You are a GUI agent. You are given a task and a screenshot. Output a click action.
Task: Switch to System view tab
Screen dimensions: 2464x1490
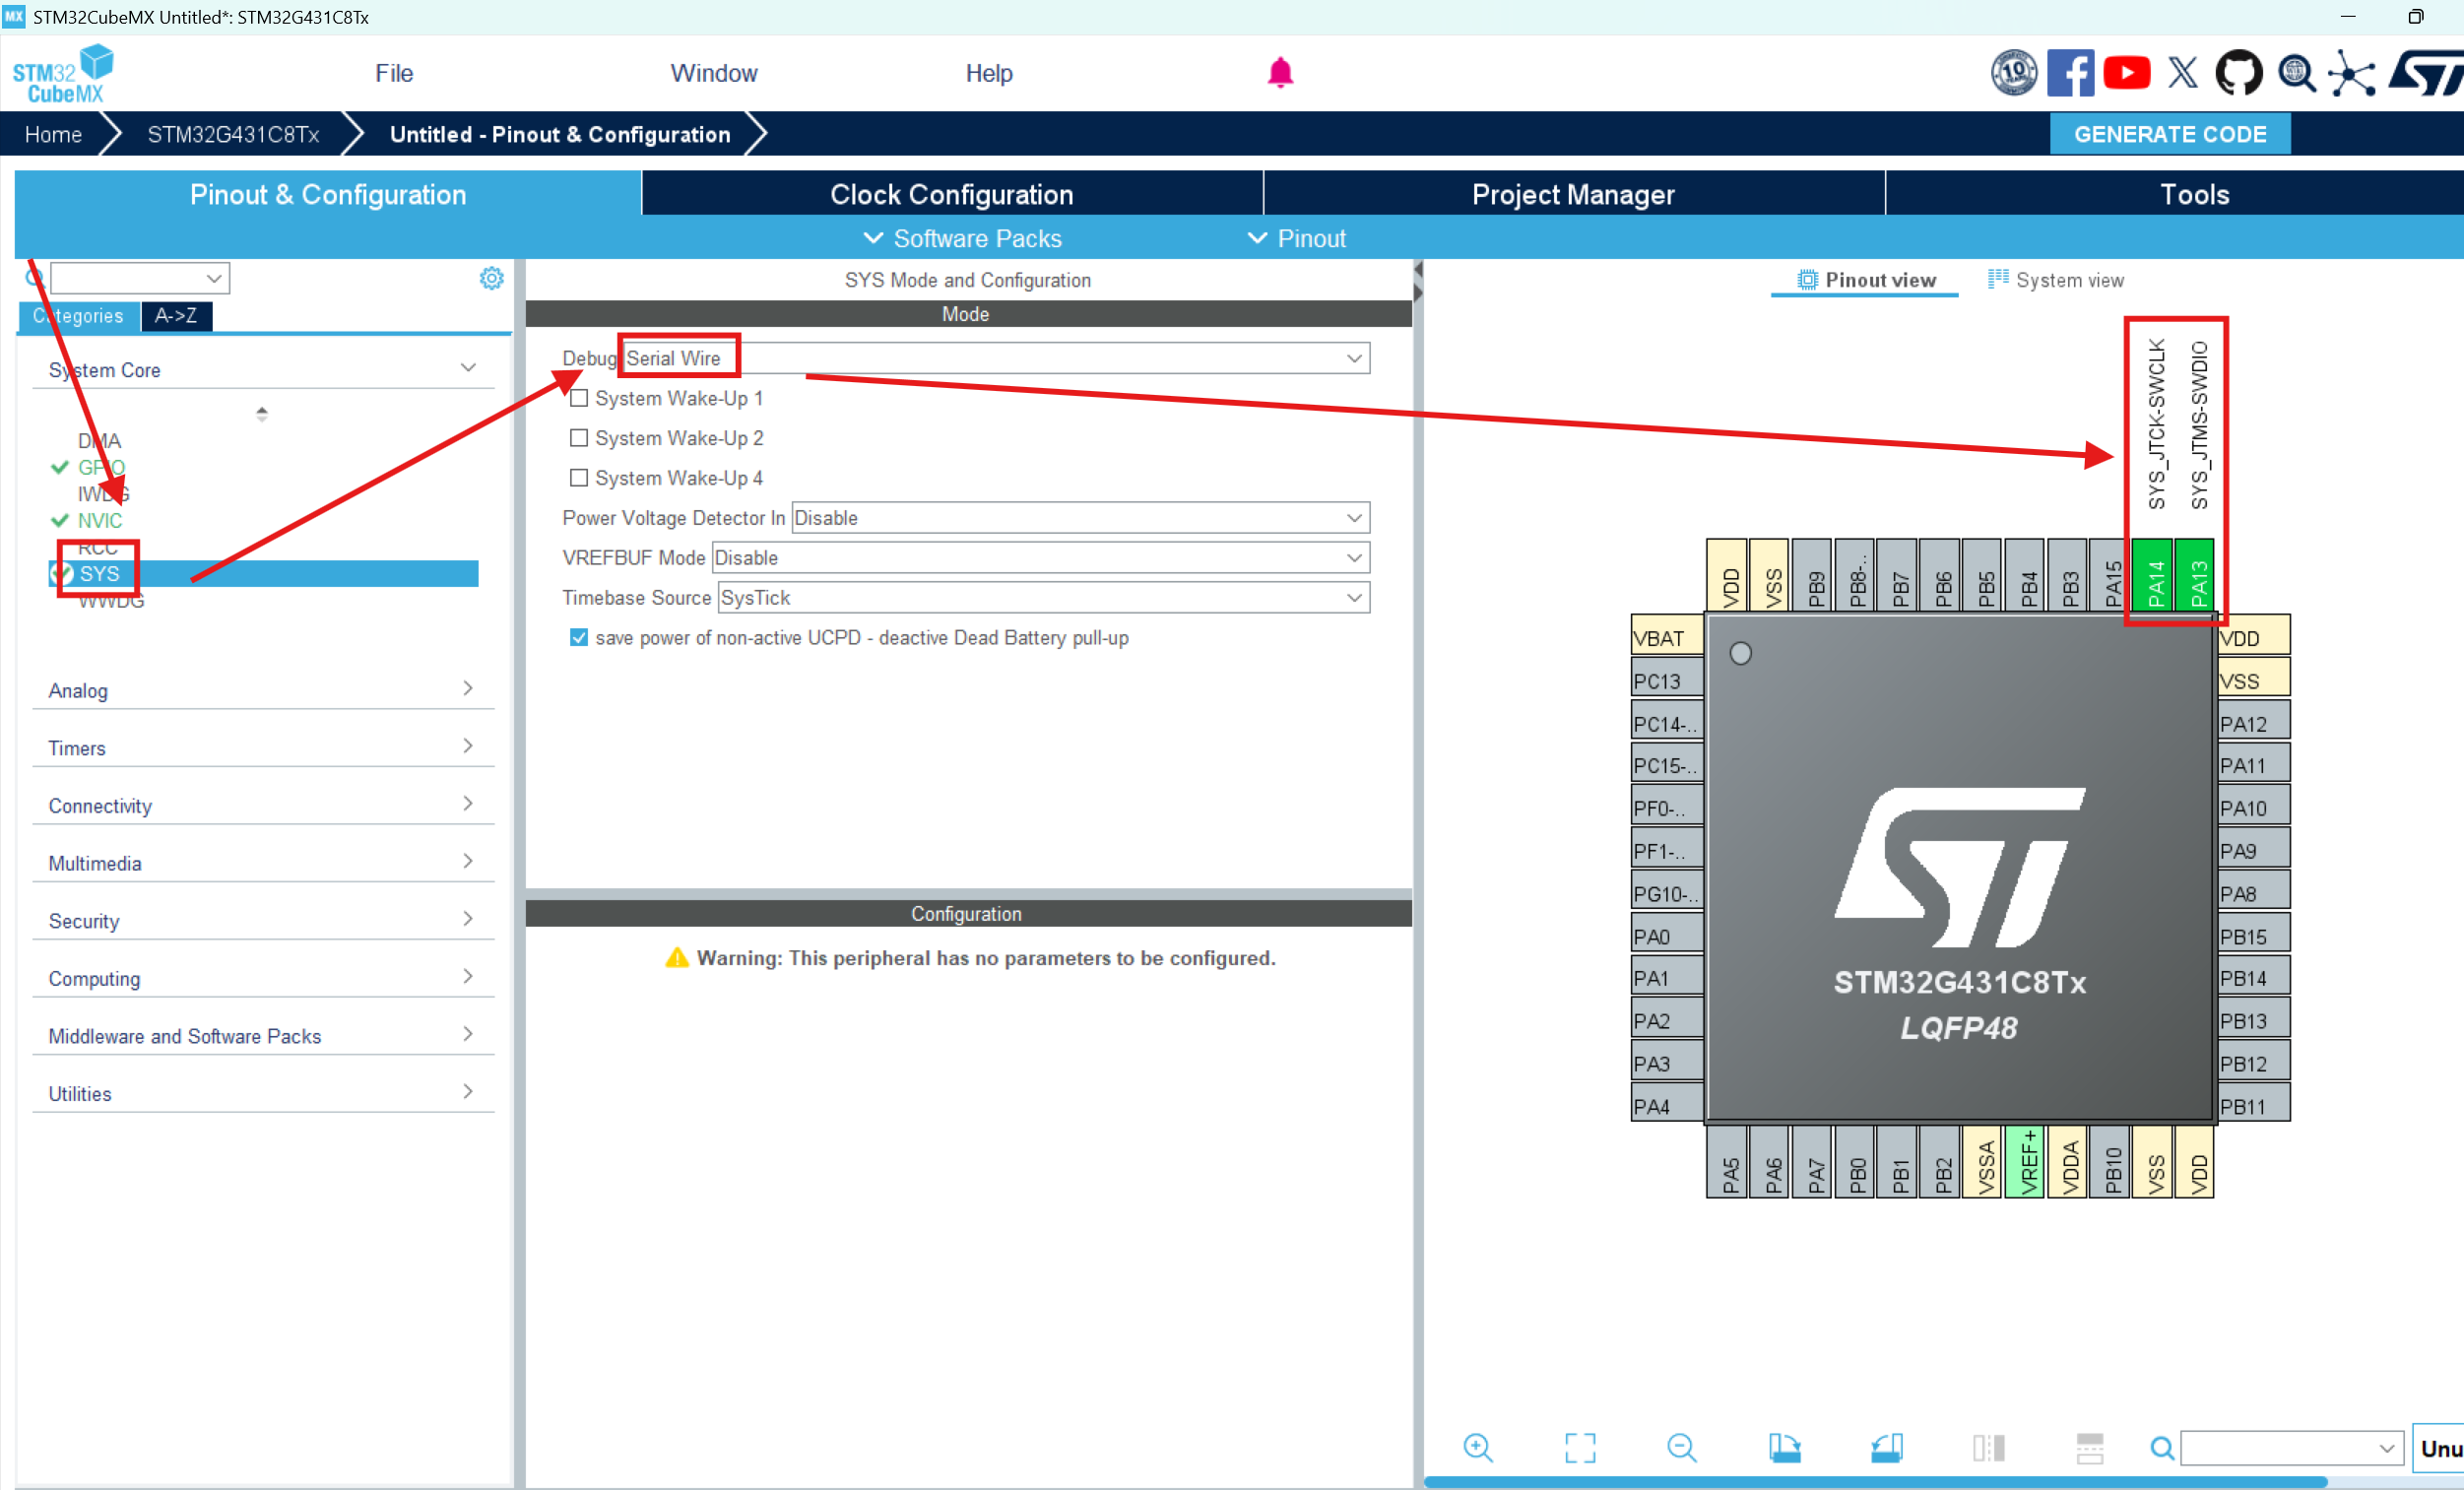point(2056,280)
